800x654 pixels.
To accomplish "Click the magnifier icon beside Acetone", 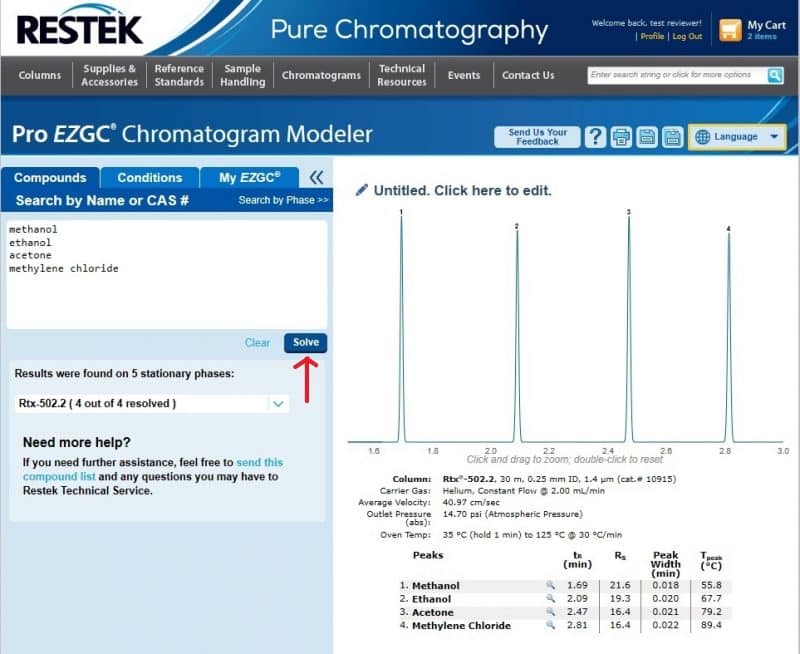I will point(551,612).
